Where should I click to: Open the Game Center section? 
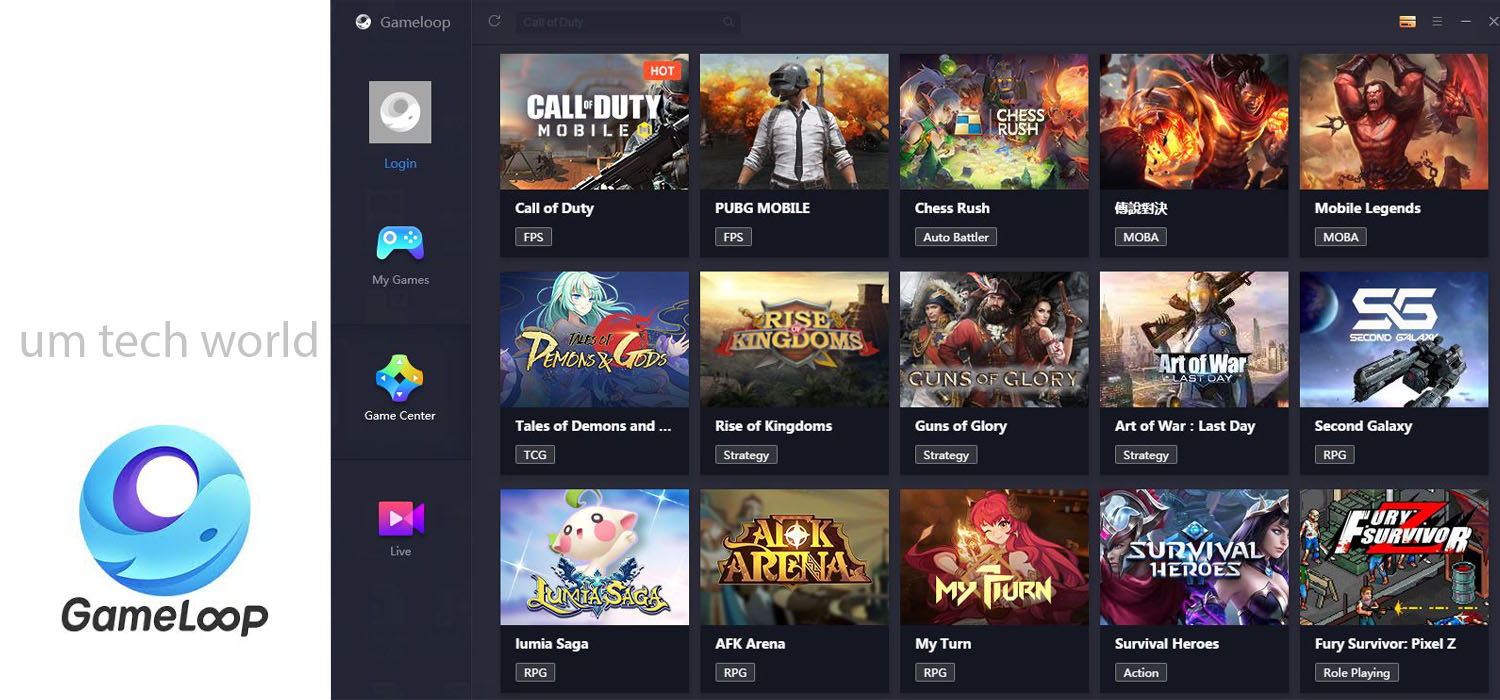[x=400, y=389]
